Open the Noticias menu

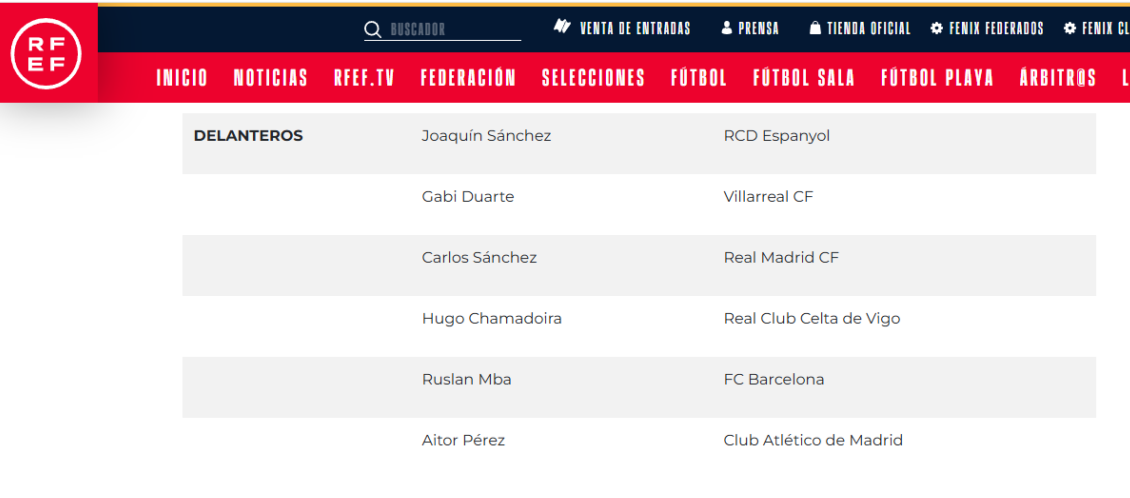271,78
